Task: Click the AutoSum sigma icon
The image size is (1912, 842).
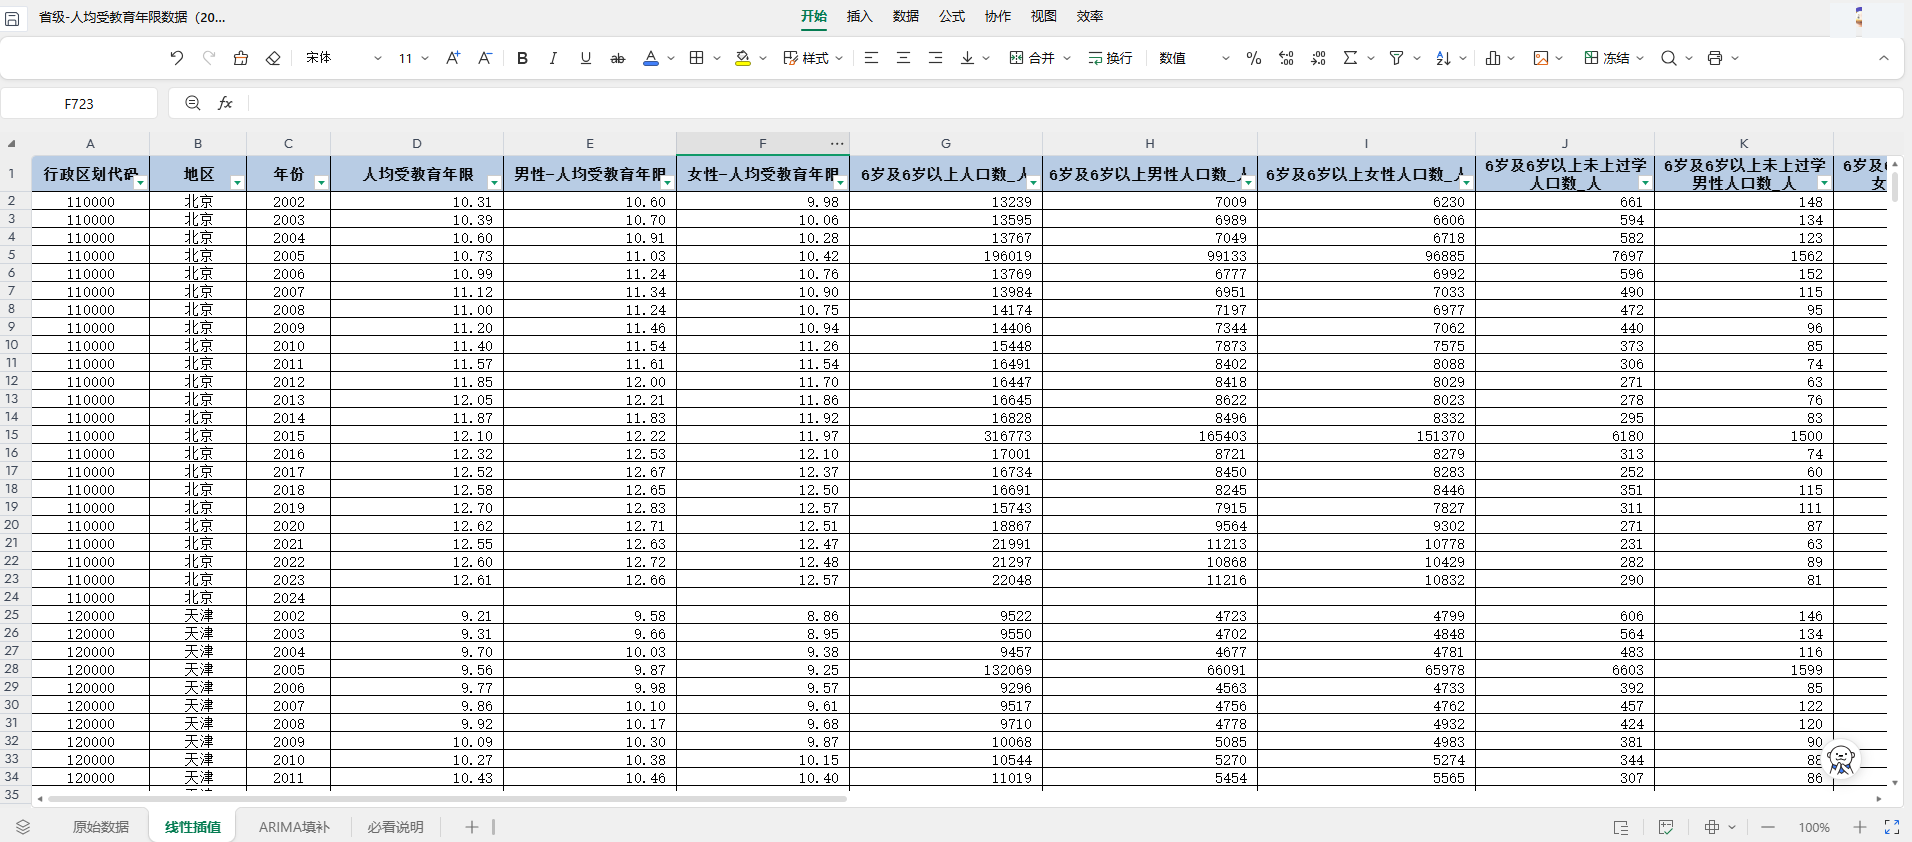Action: (x=1350, y=58)
